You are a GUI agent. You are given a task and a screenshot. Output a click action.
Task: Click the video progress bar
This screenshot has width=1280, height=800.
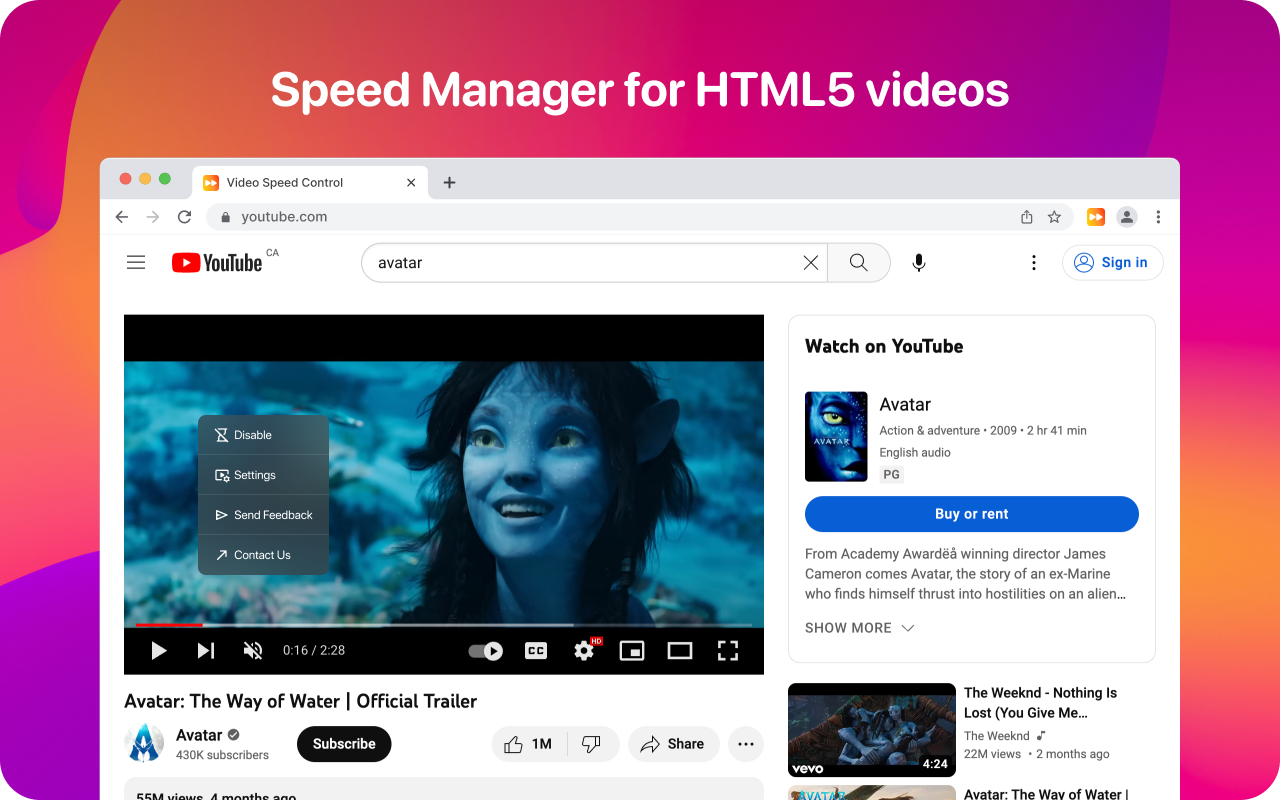coord(444,625)
